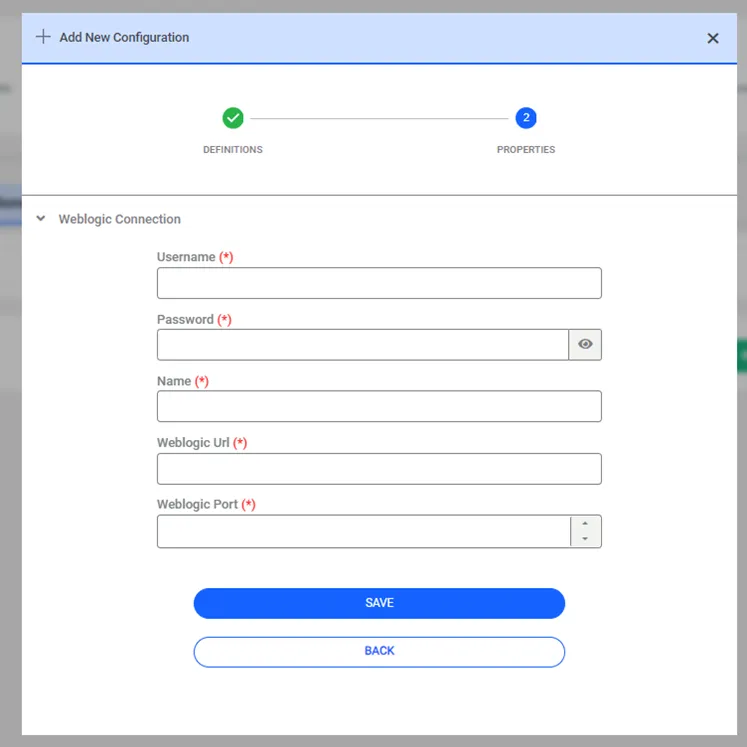Click the DEFINITIONS step label
This screenshot has height=747, width=747.
[232, 150]
